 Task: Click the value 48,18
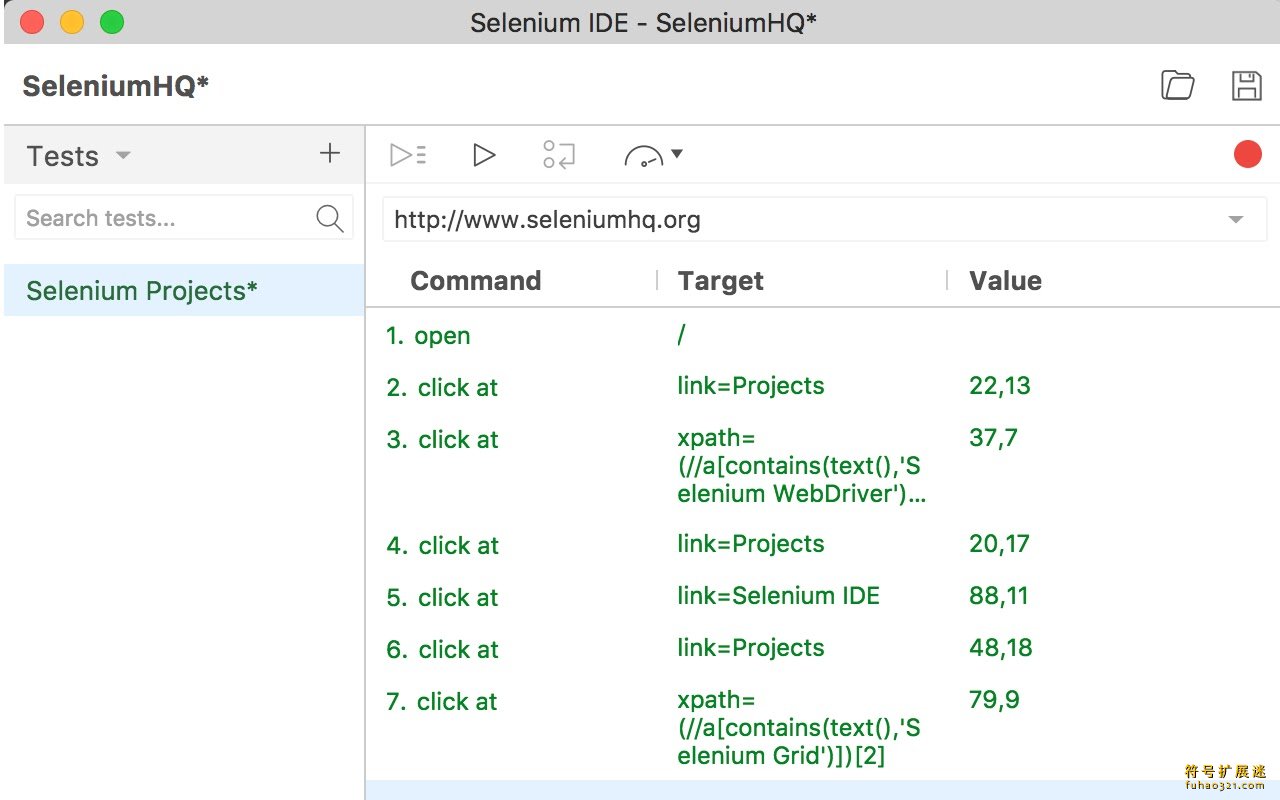click(x=1000, y=648)
